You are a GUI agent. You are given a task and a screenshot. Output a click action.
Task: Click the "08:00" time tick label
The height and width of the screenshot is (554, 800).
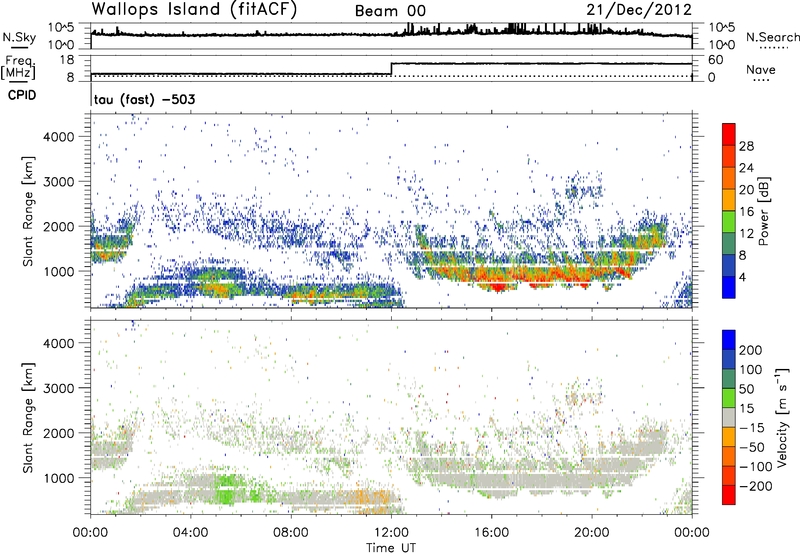pyautogui.click(x=291, y=533)
